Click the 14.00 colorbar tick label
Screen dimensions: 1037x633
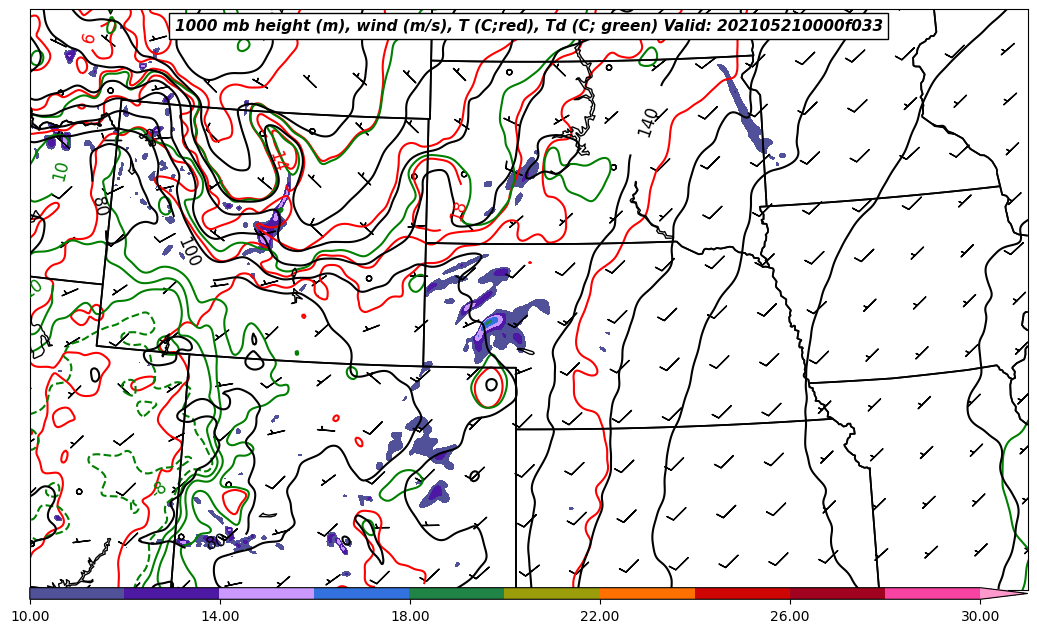click(x=220, y=616)
